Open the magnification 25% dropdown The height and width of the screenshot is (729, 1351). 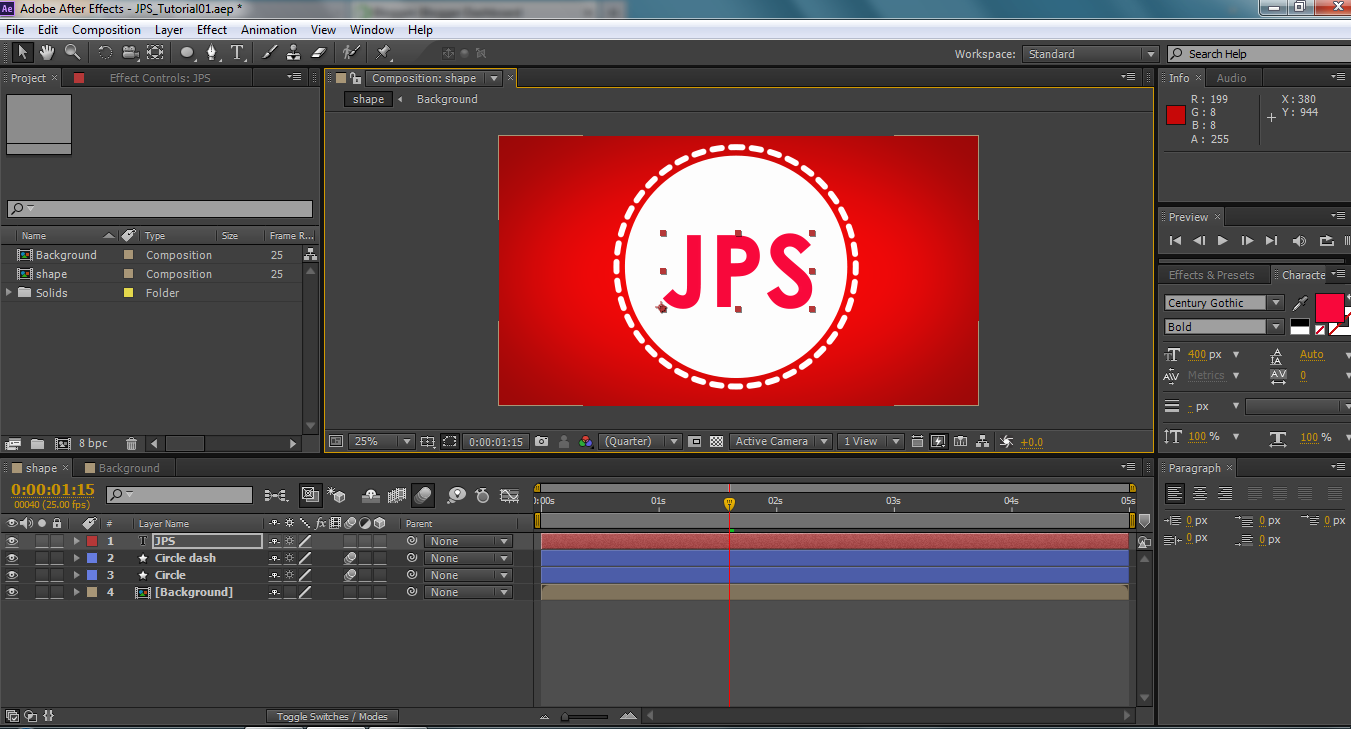(x=381, y=441)
